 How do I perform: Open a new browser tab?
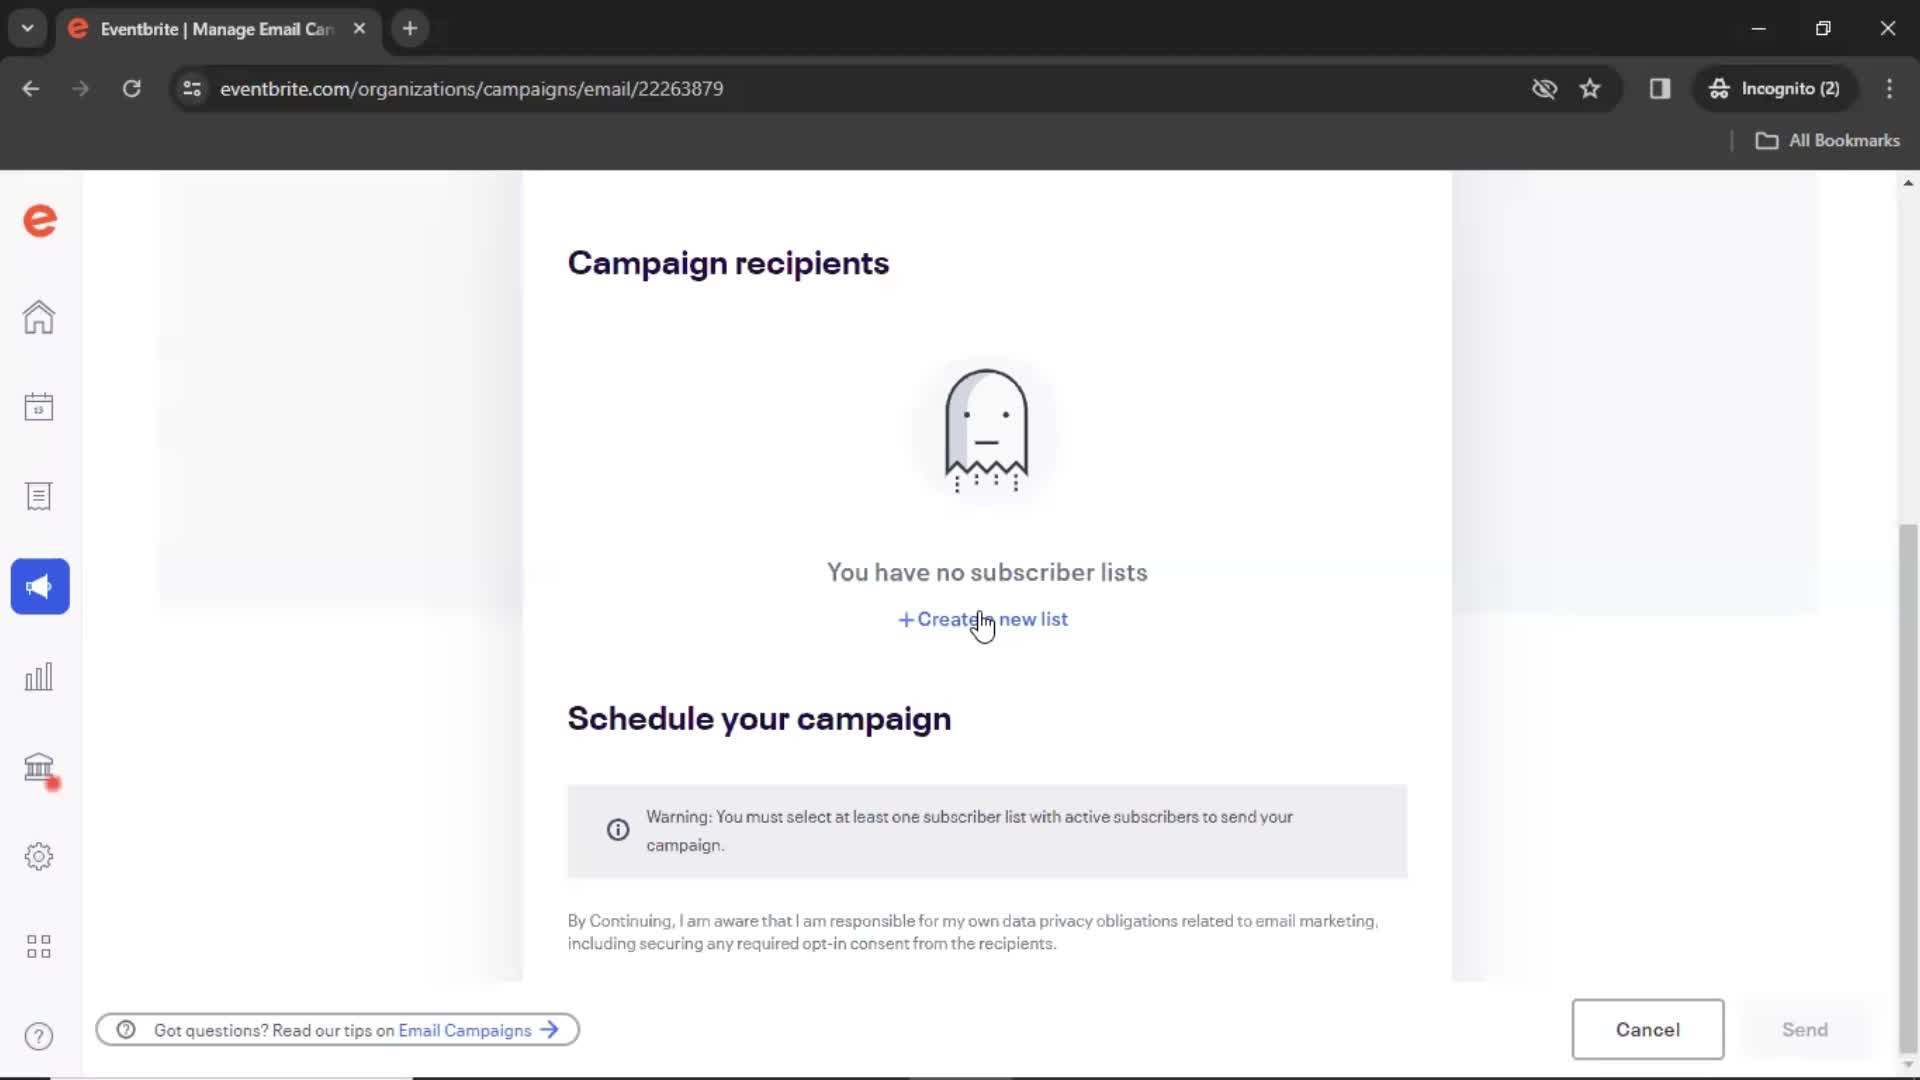410,29
